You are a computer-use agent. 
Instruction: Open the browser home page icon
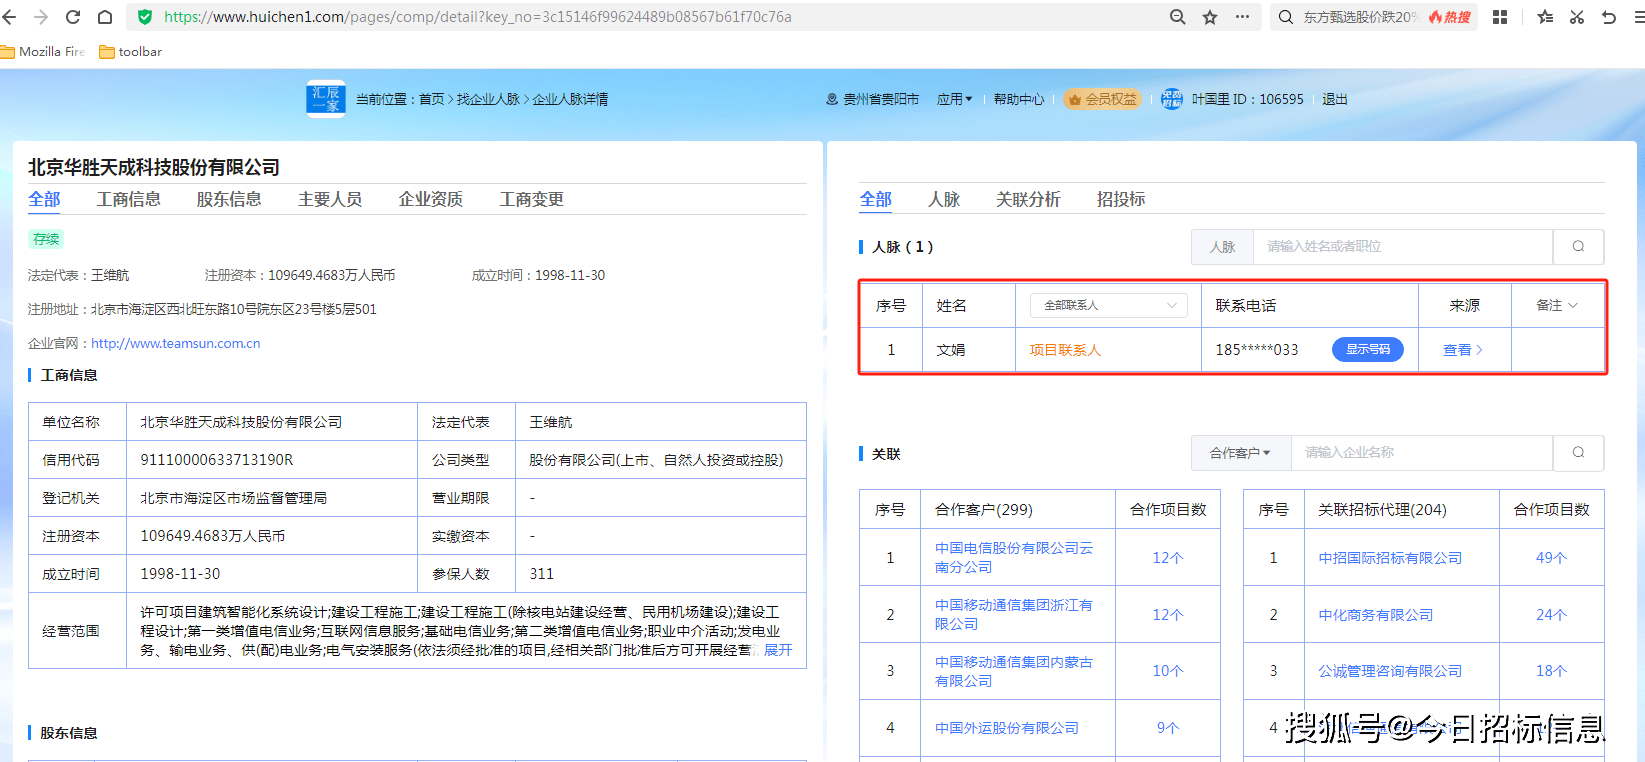click(x=105, y=17)
